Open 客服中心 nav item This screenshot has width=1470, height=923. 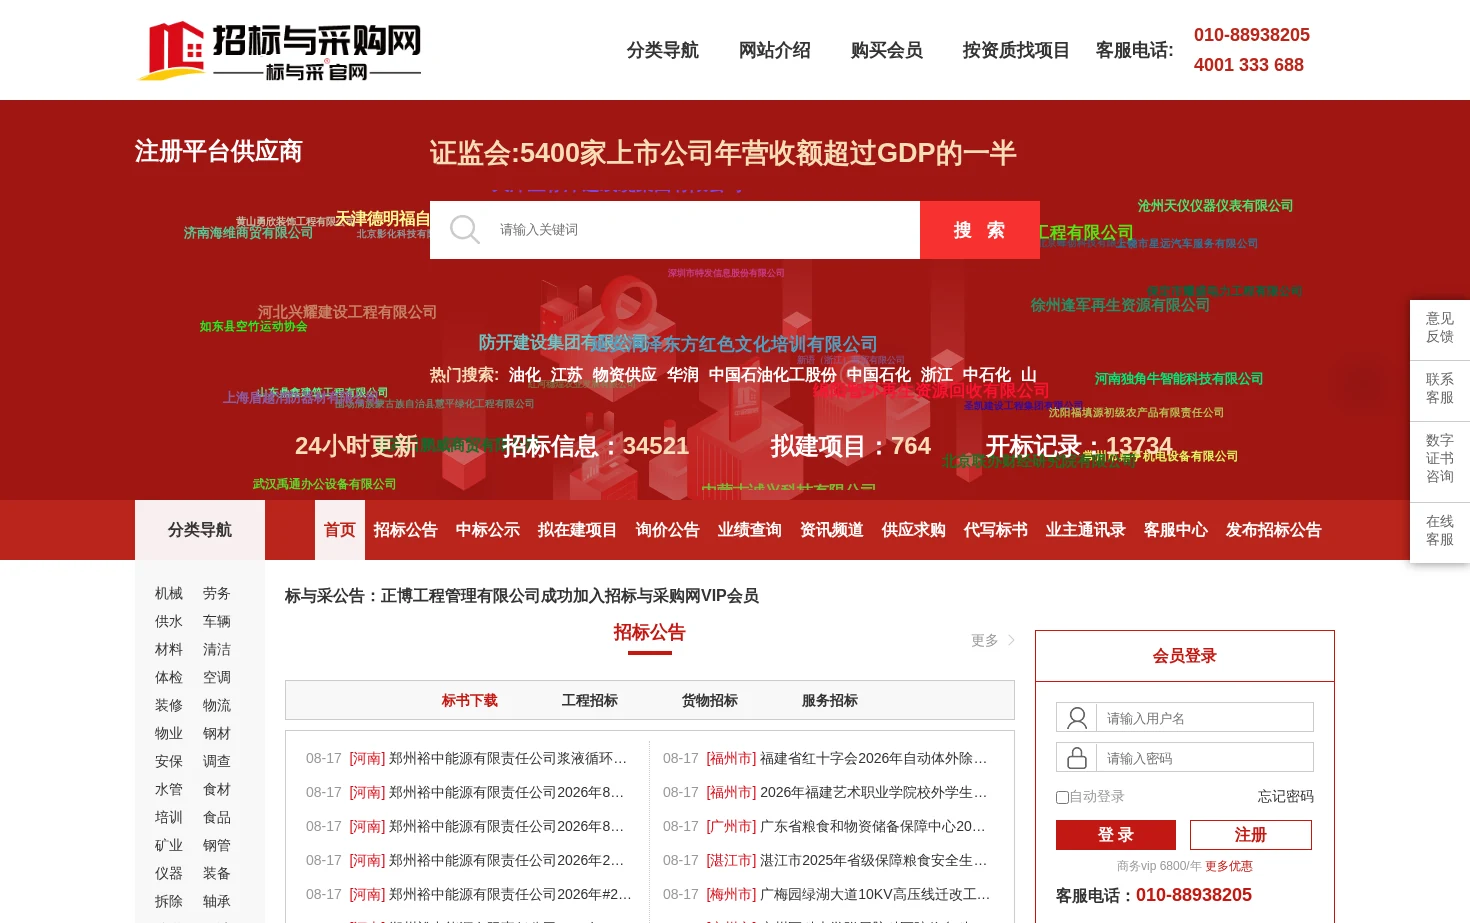(x=1176, y=530)
